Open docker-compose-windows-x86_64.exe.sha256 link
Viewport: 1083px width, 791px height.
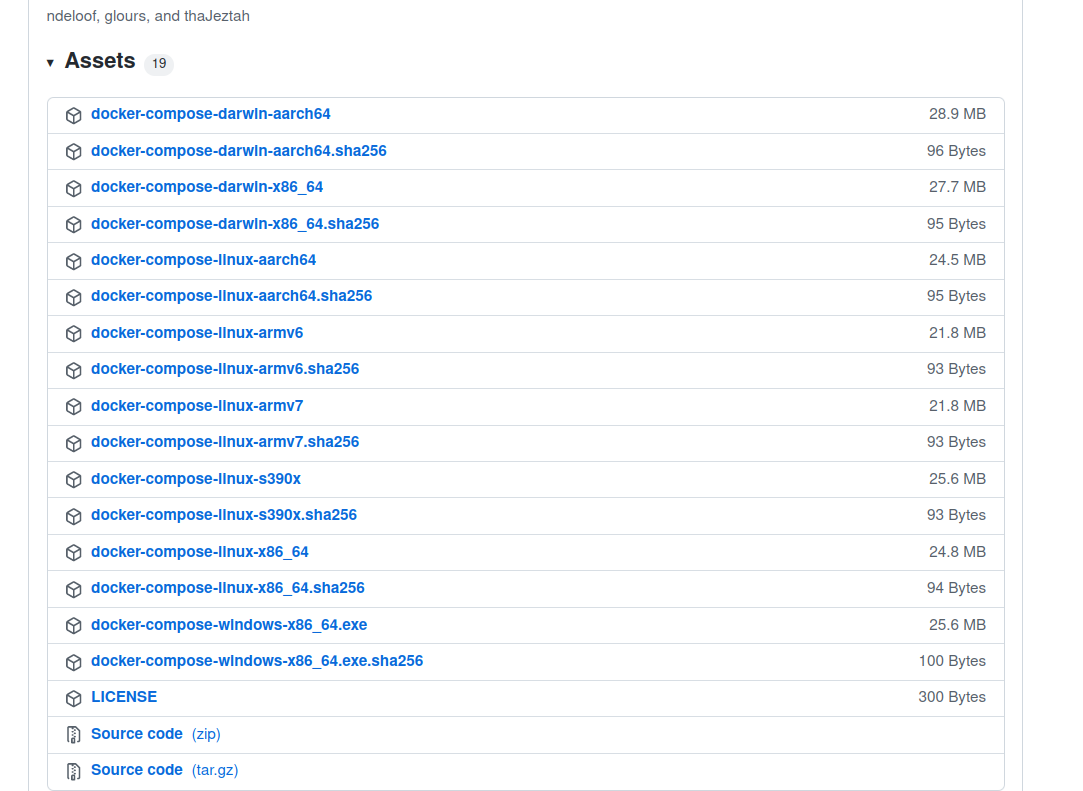coord(257,661)
